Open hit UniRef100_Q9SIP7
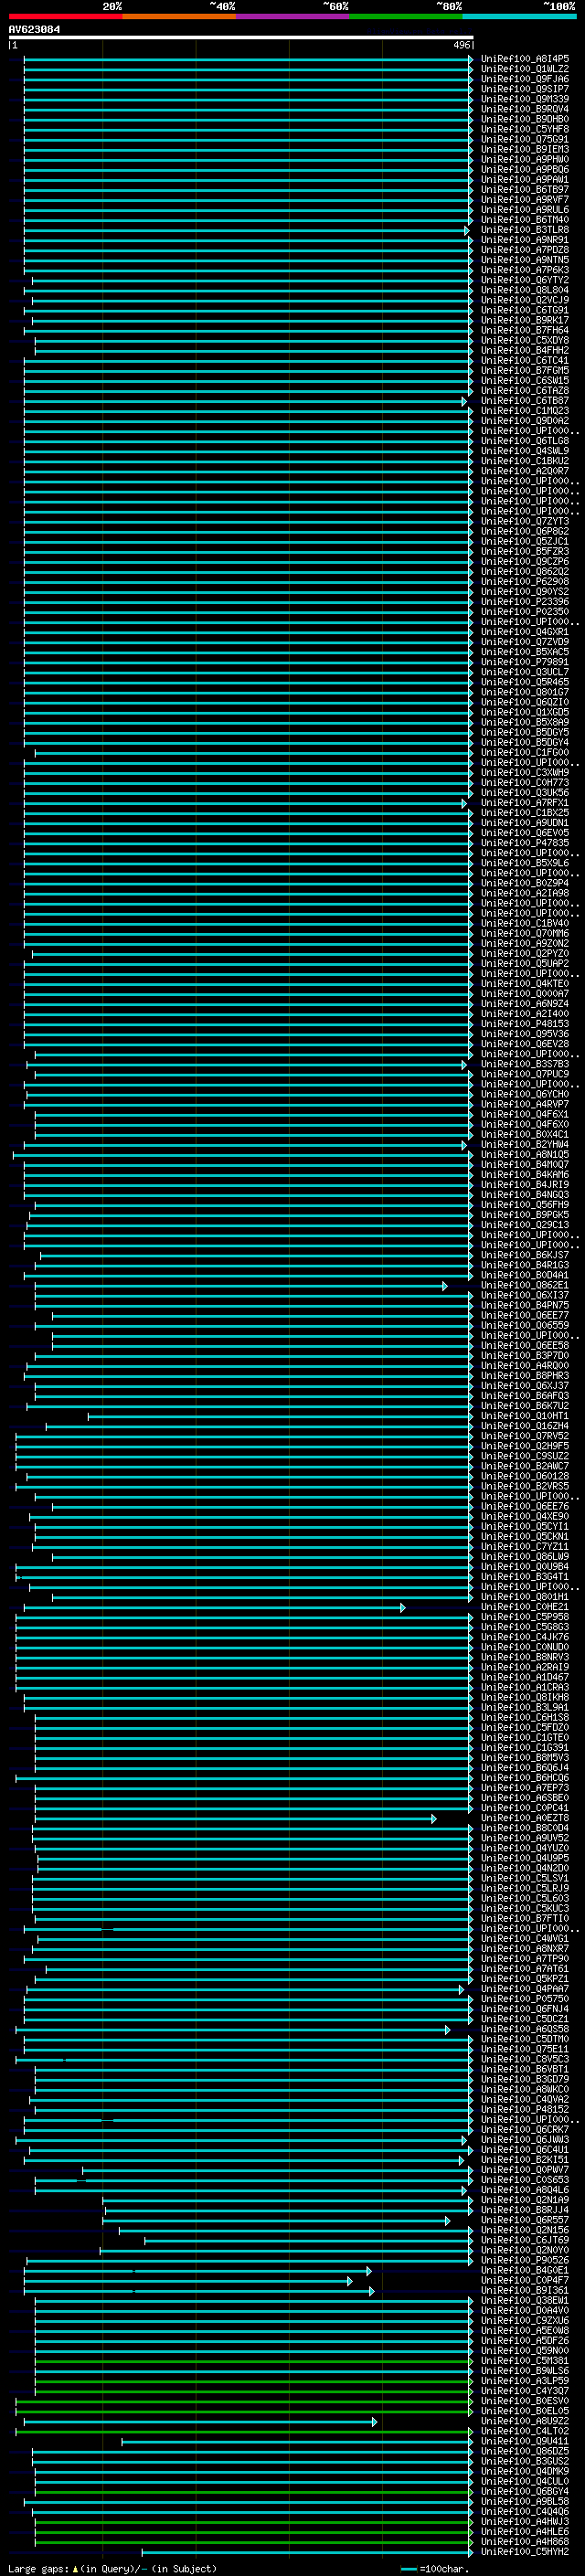The image size is (585, 2576). (x=525, y=89)
